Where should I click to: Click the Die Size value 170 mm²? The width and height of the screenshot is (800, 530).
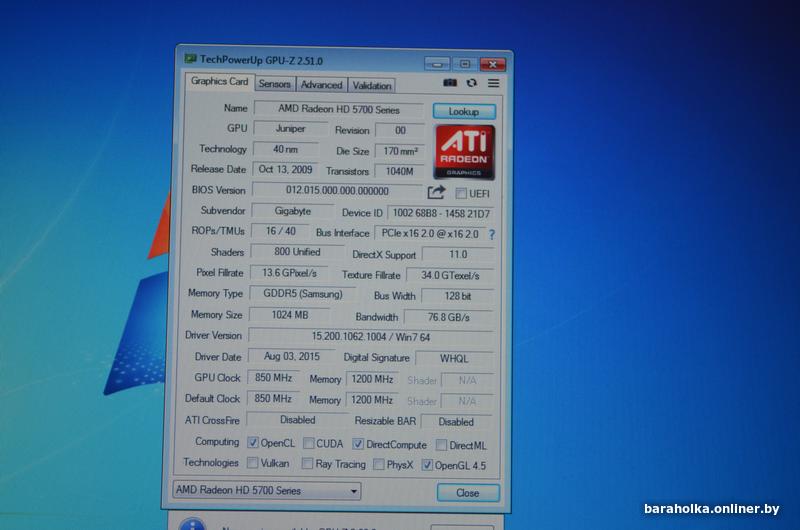pyautogui.click(x=400, y=151)
